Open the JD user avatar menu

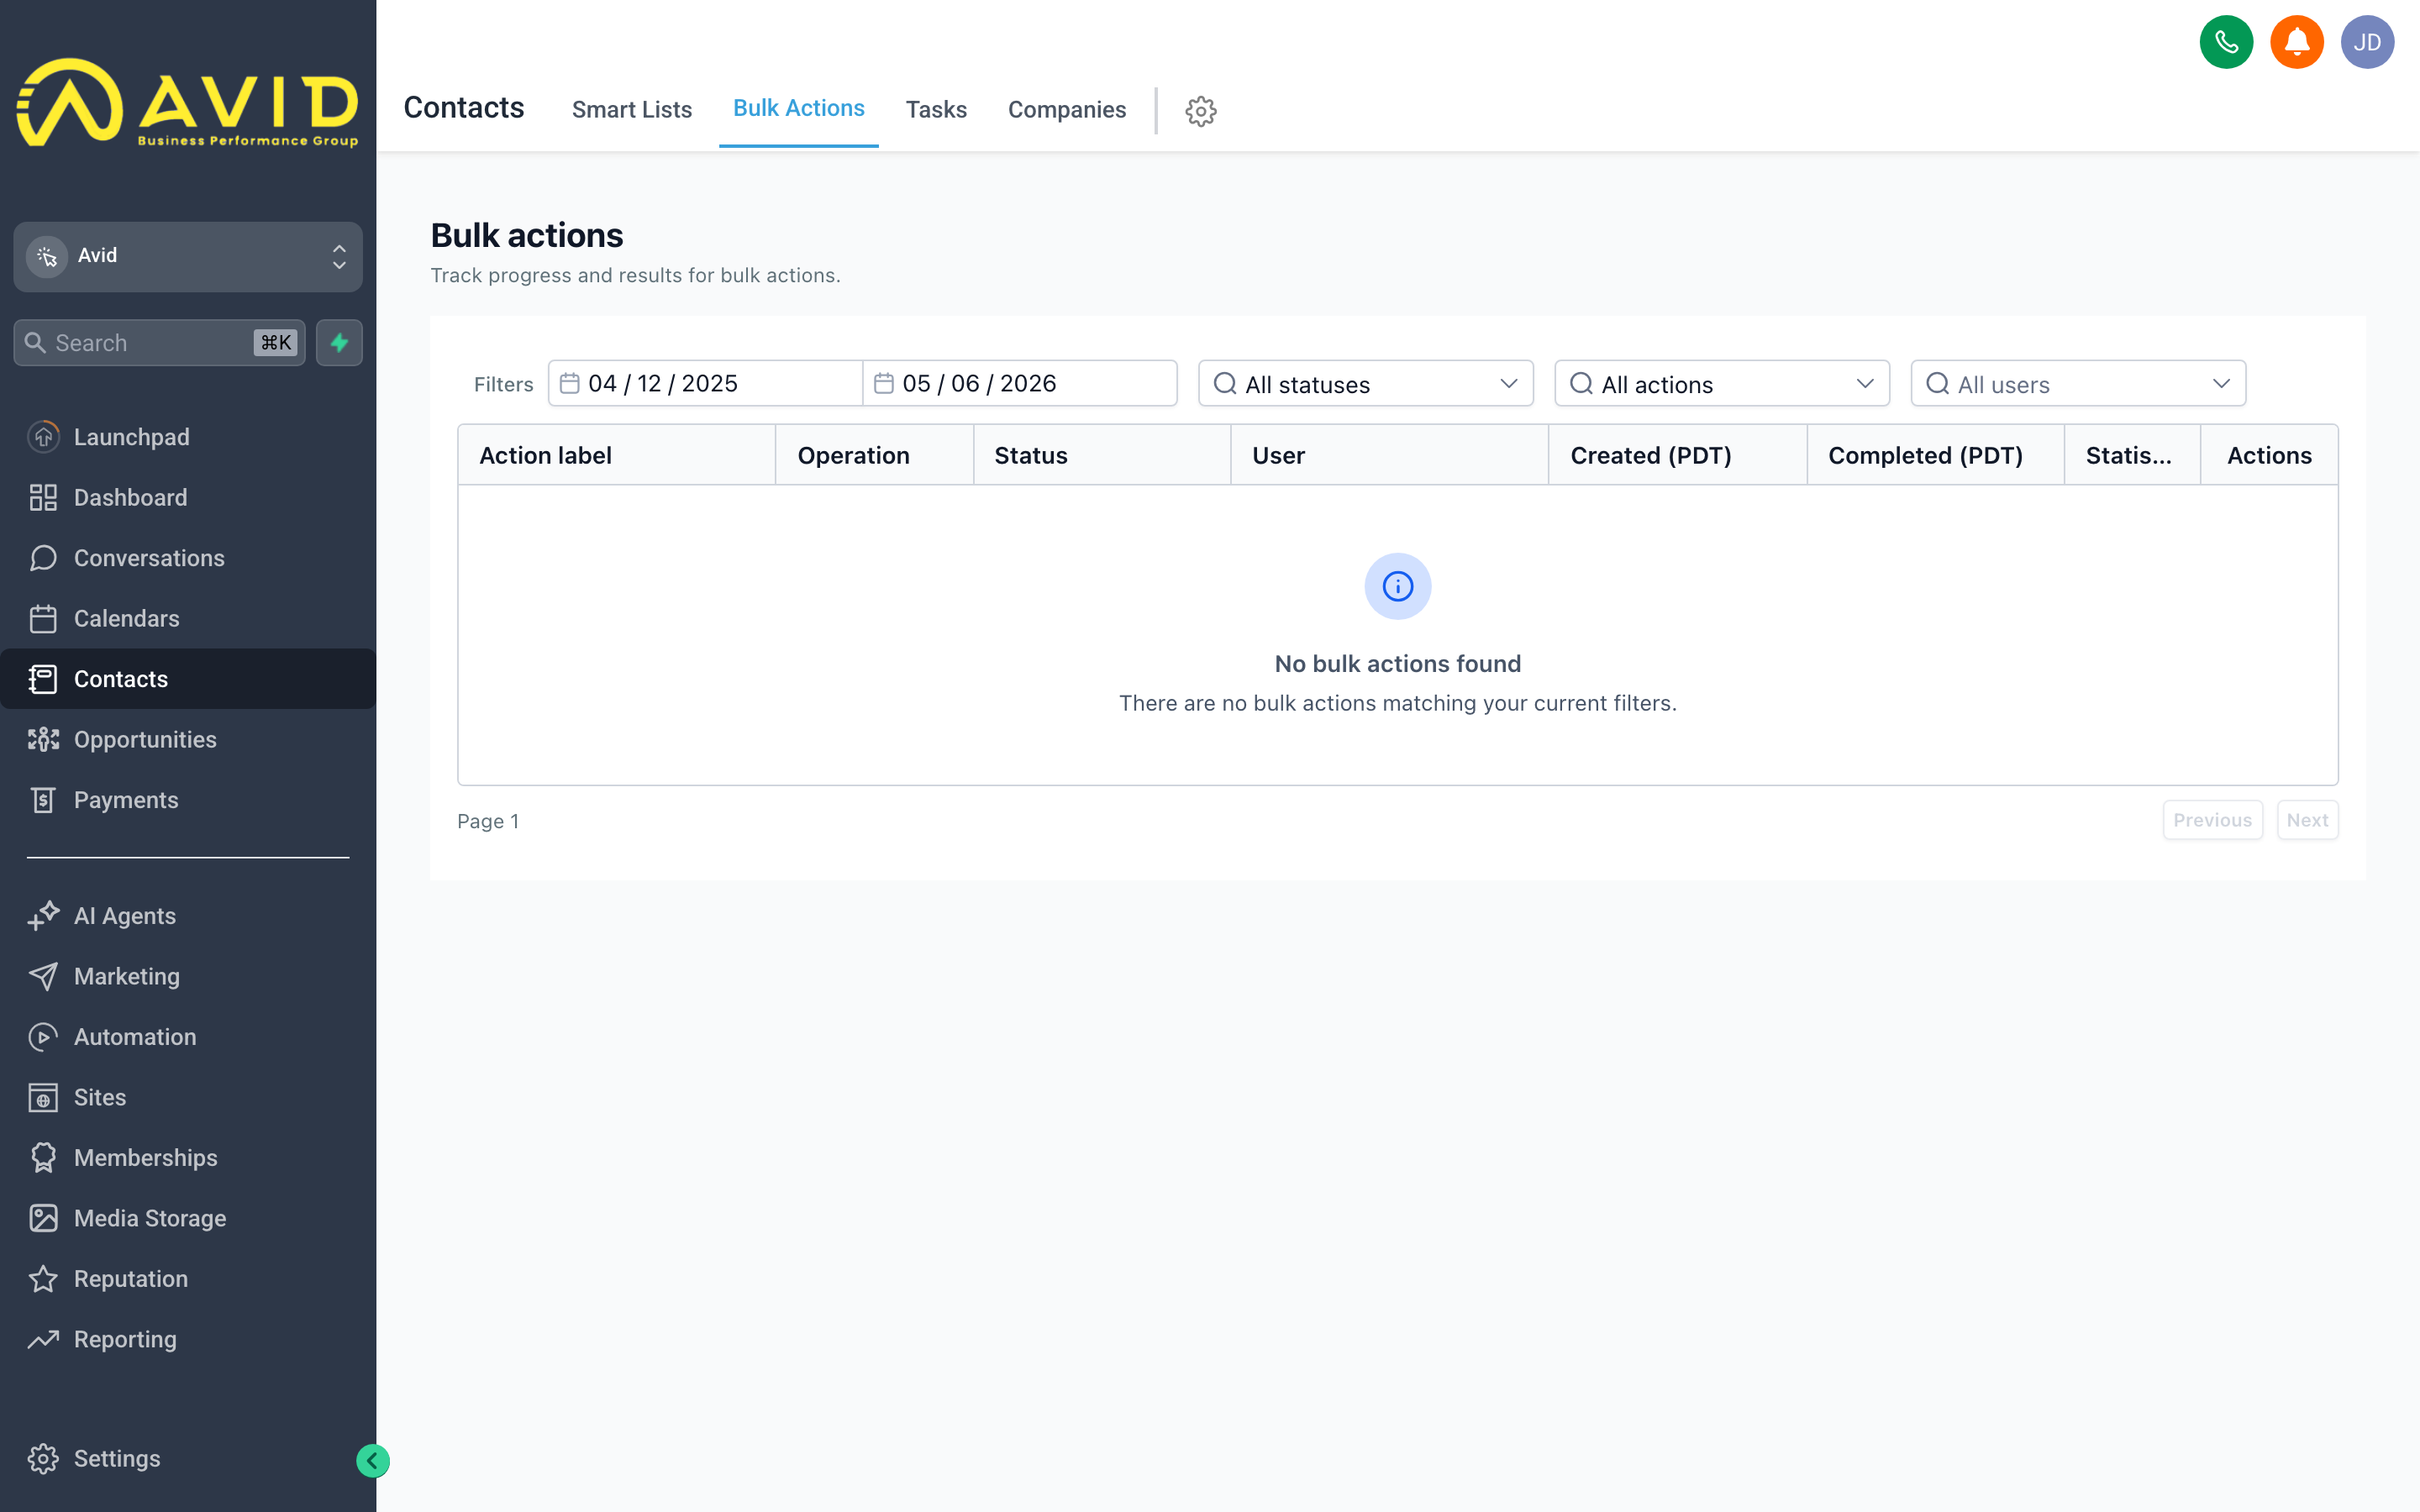[2367, 42]
